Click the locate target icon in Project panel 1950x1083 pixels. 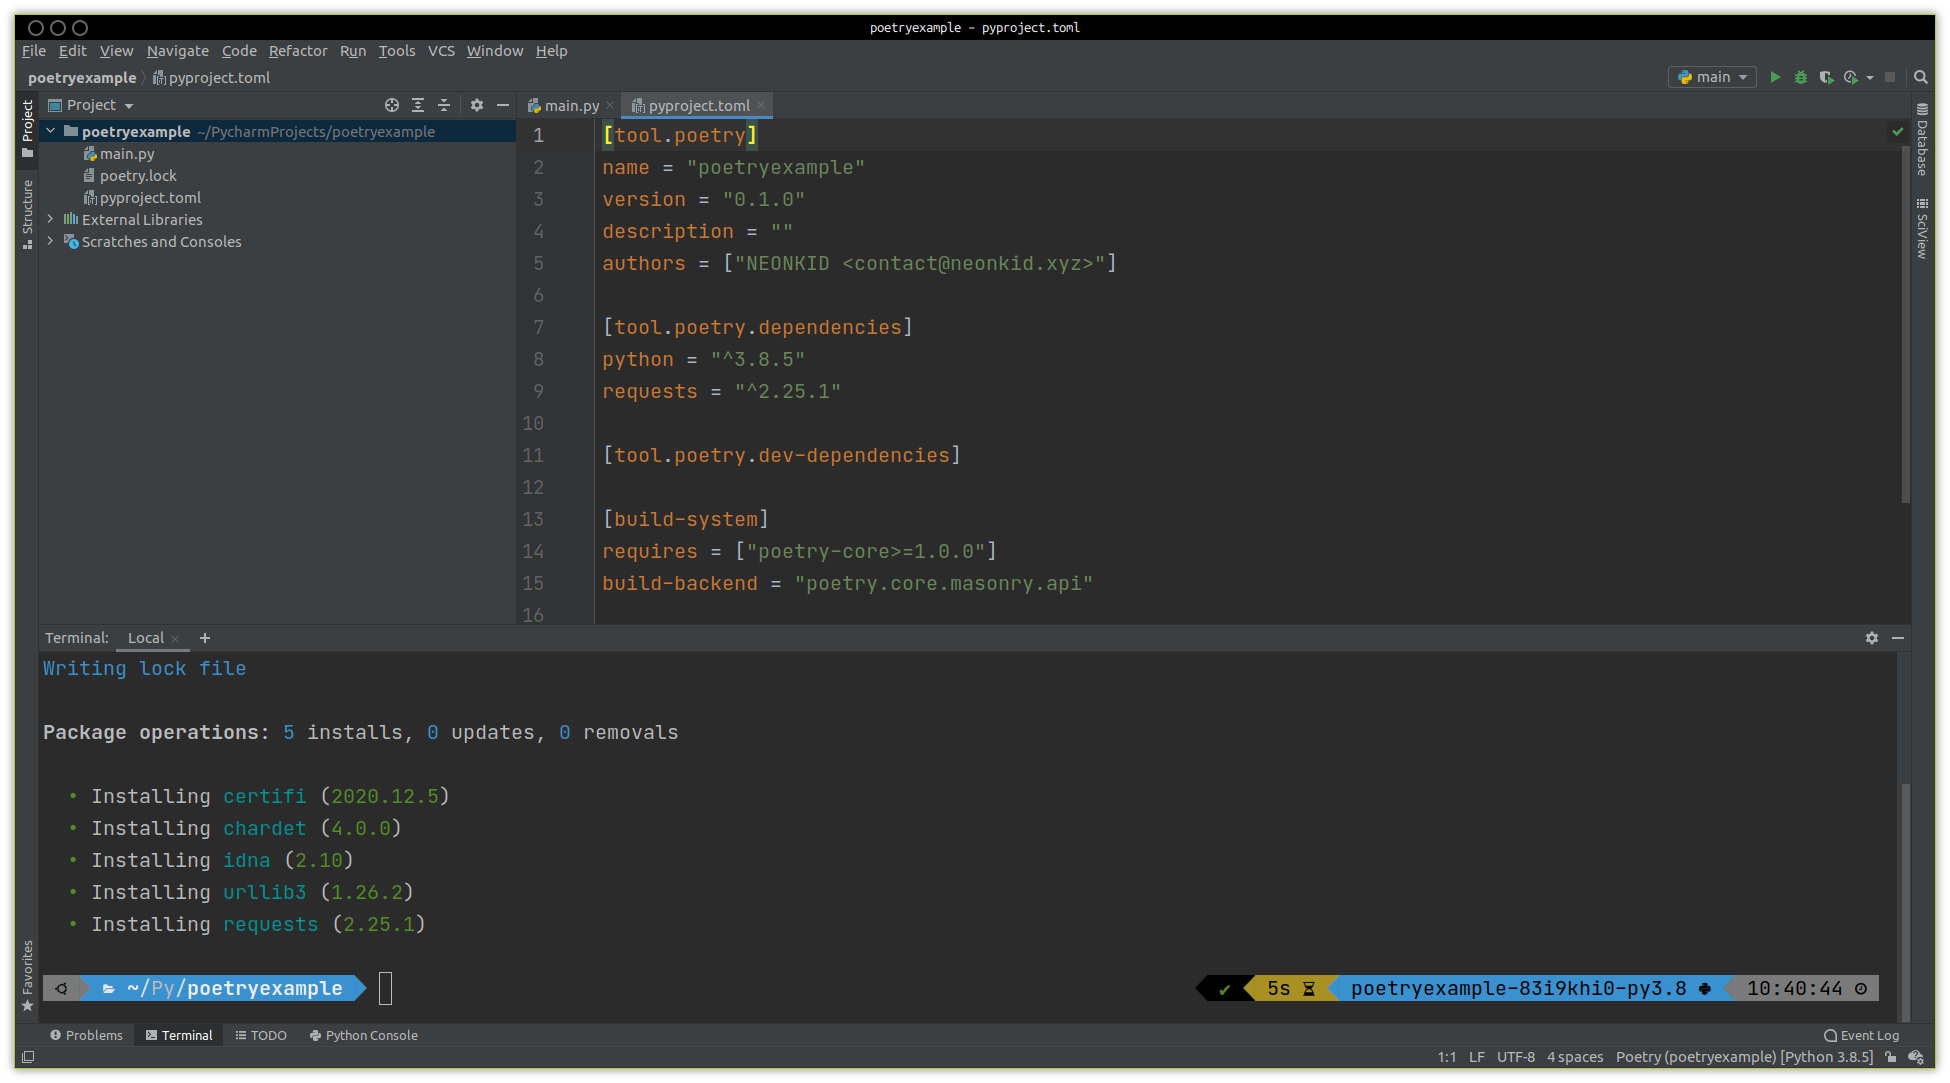tap(392, 105)
